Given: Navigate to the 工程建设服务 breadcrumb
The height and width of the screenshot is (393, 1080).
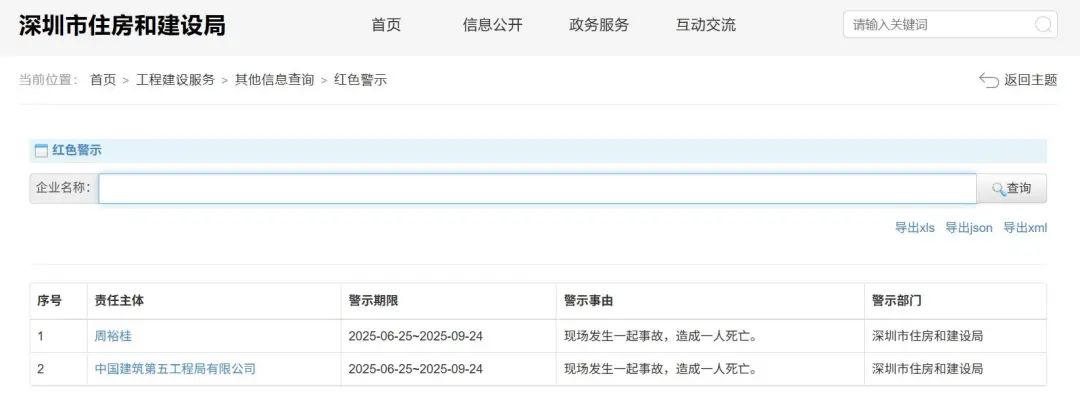Looking at the screenshot, I should (x=176, y=80).
